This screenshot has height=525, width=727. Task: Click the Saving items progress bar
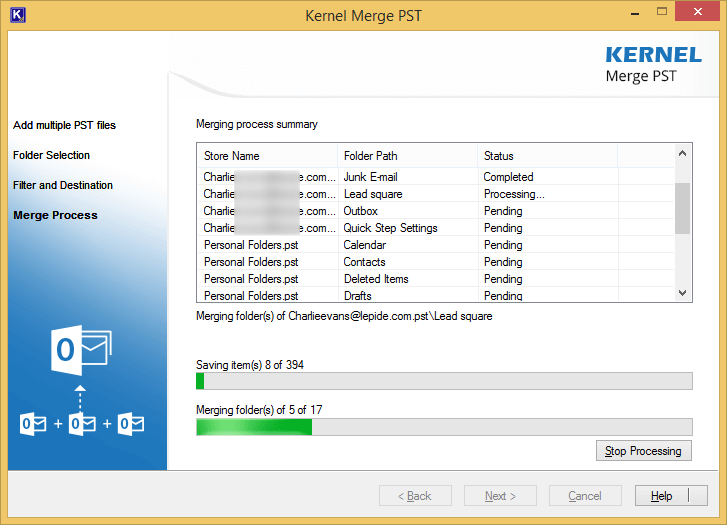point(444,381)
